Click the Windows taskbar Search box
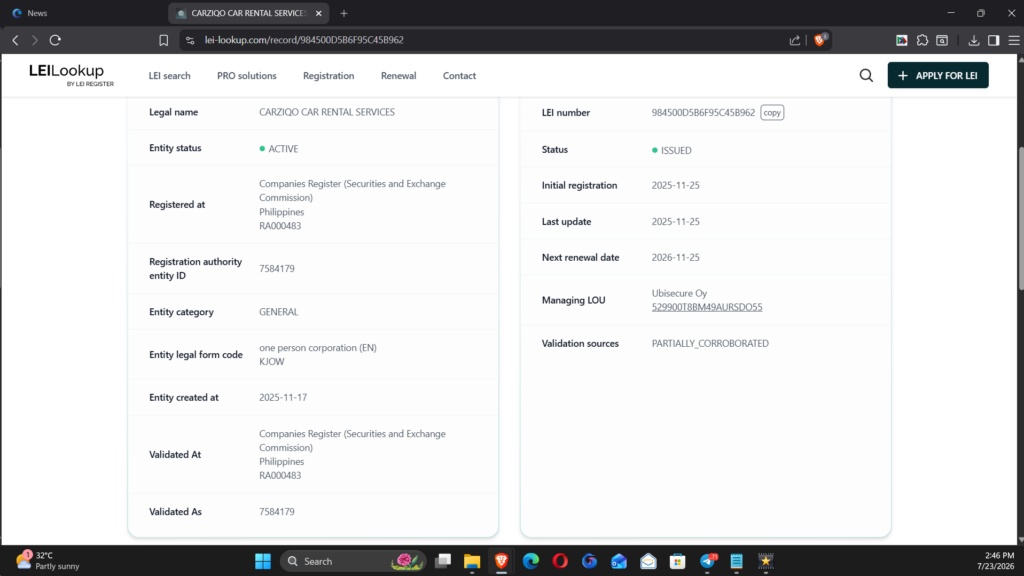1024x576 pixels. pos(353,561)
